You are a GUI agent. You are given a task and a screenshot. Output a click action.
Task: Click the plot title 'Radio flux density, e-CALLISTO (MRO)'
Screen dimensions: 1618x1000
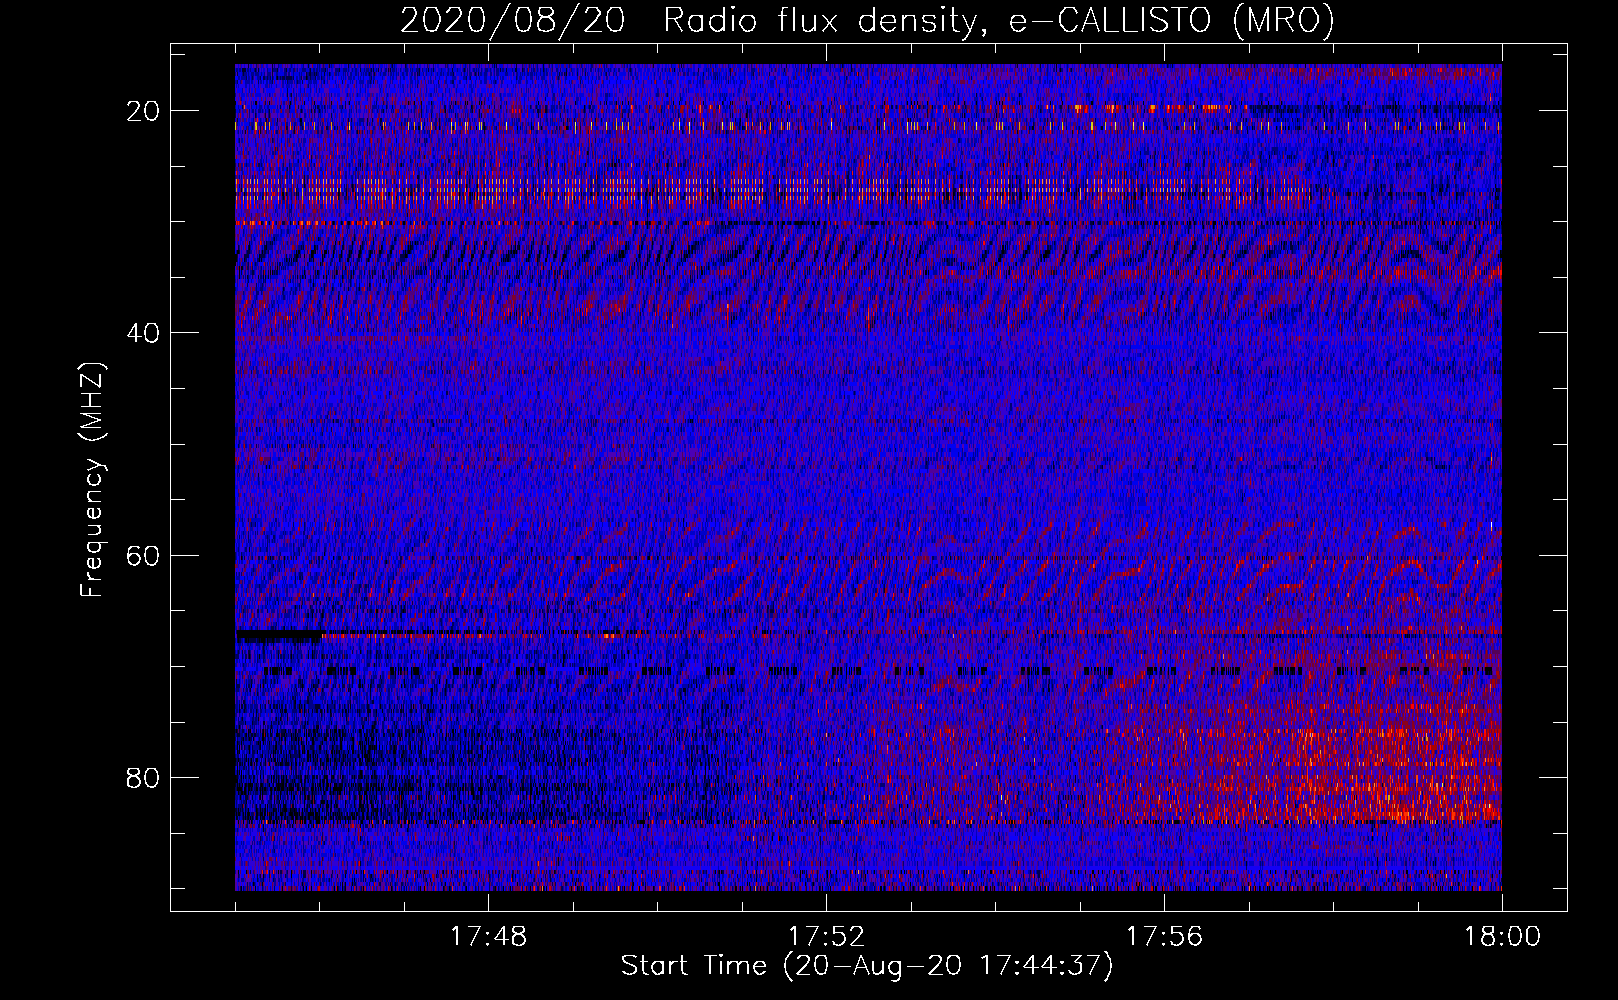(x=999, y=20)
